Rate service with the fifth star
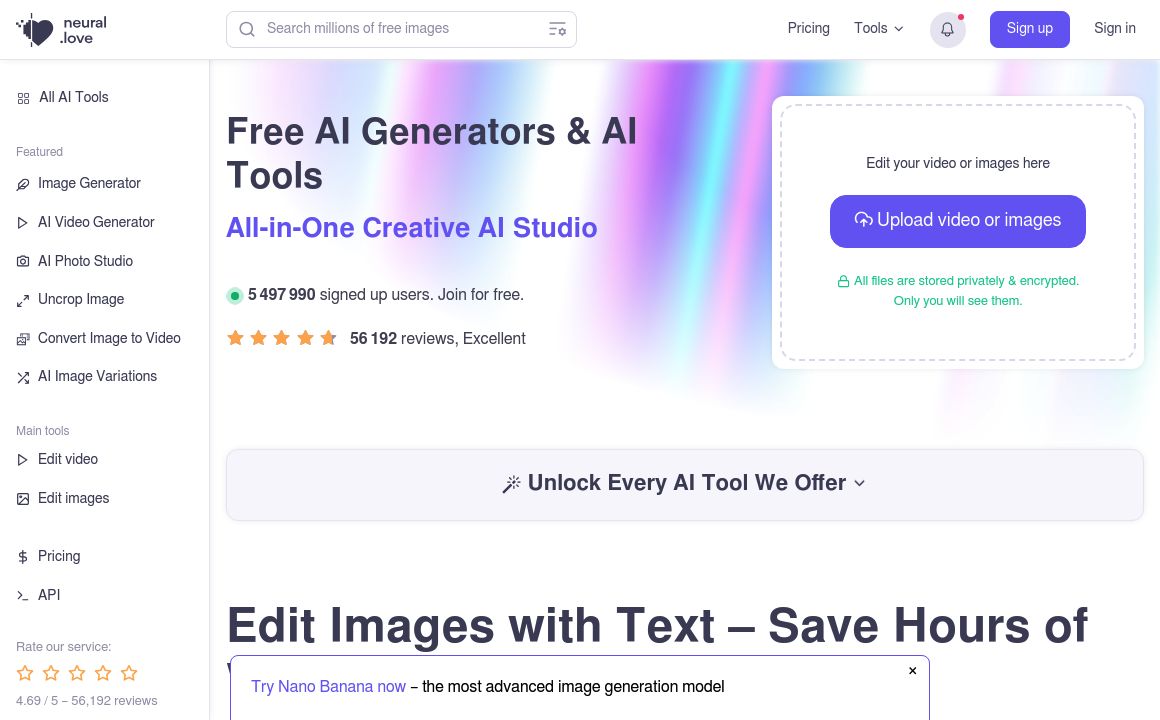1160x720 pixels. coord(129,673)
